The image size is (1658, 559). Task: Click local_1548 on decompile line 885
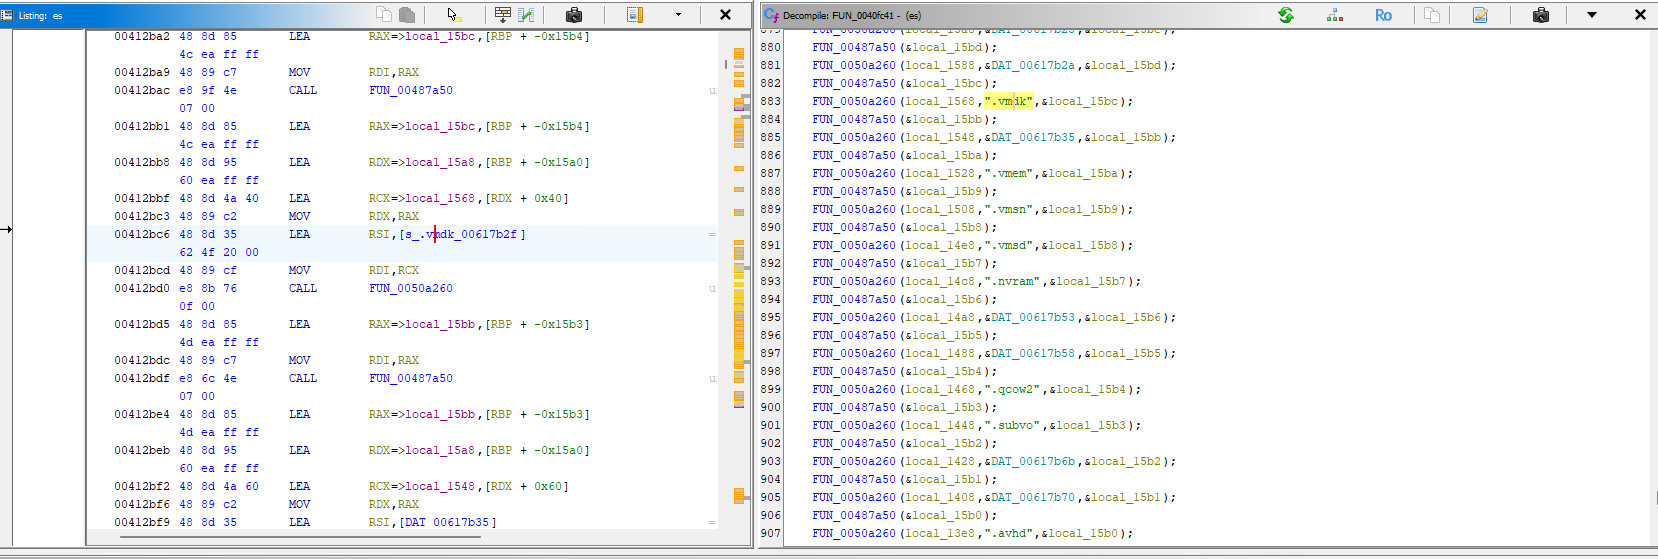[x=941, y=137]
